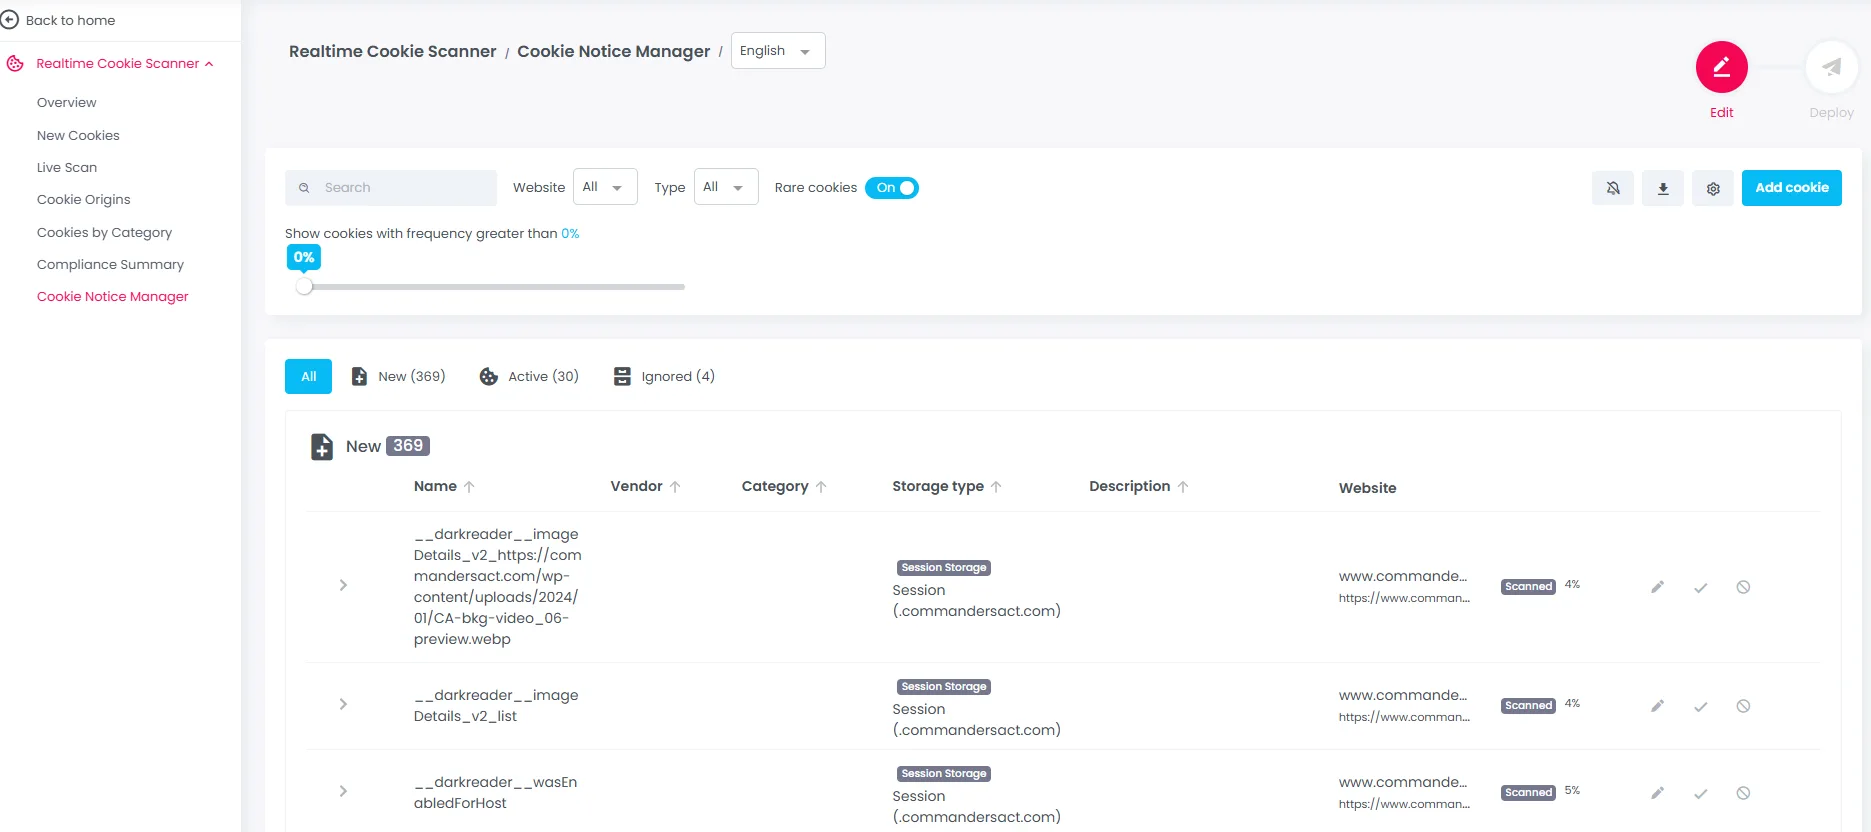The width and height of the screenshot is (1871, 832).
Task: Click the New section file-plus icon
Action: click(x=322, y=446)
